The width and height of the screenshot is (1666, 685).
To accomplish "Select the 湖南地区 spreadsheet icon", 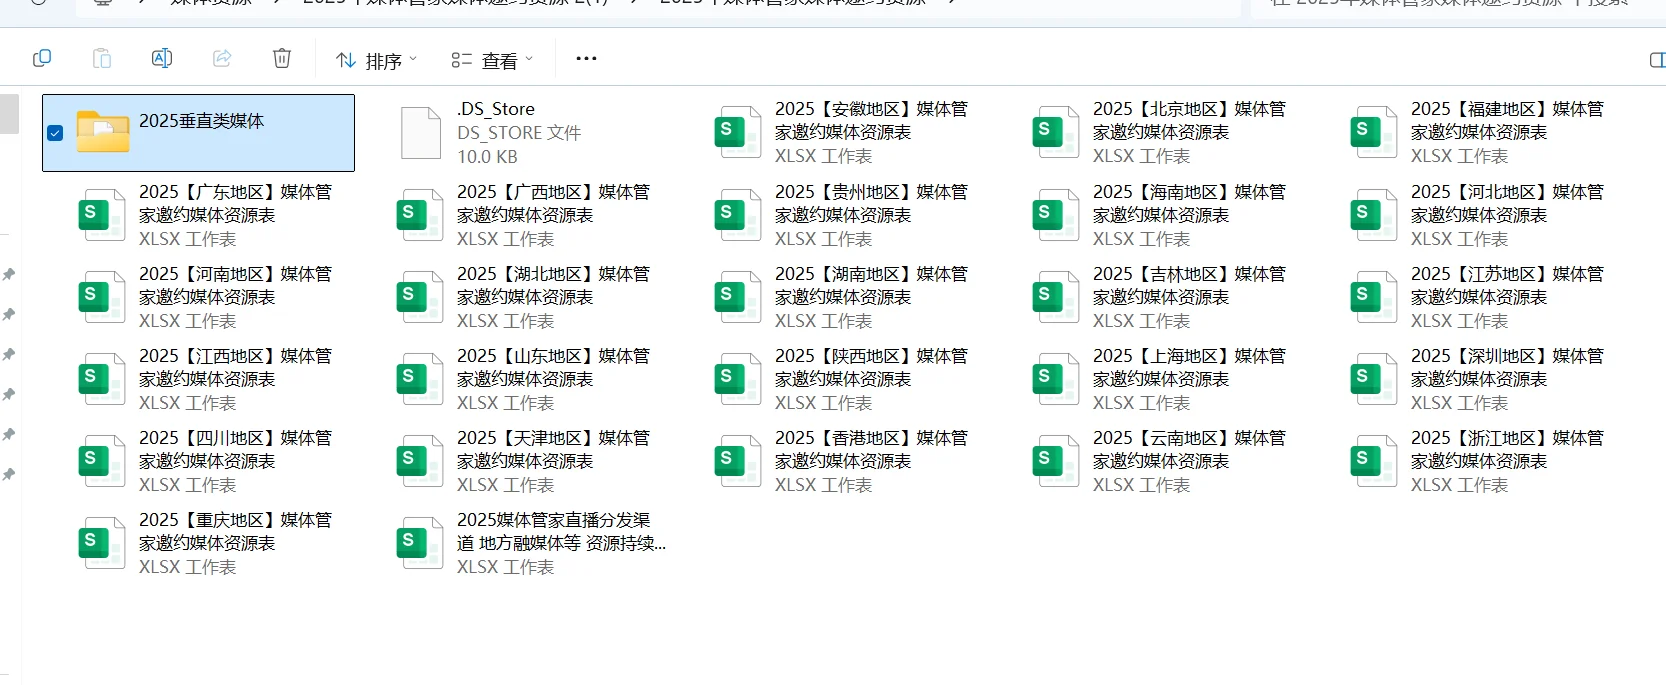I will pyautogui.click(x=738, y=297).
